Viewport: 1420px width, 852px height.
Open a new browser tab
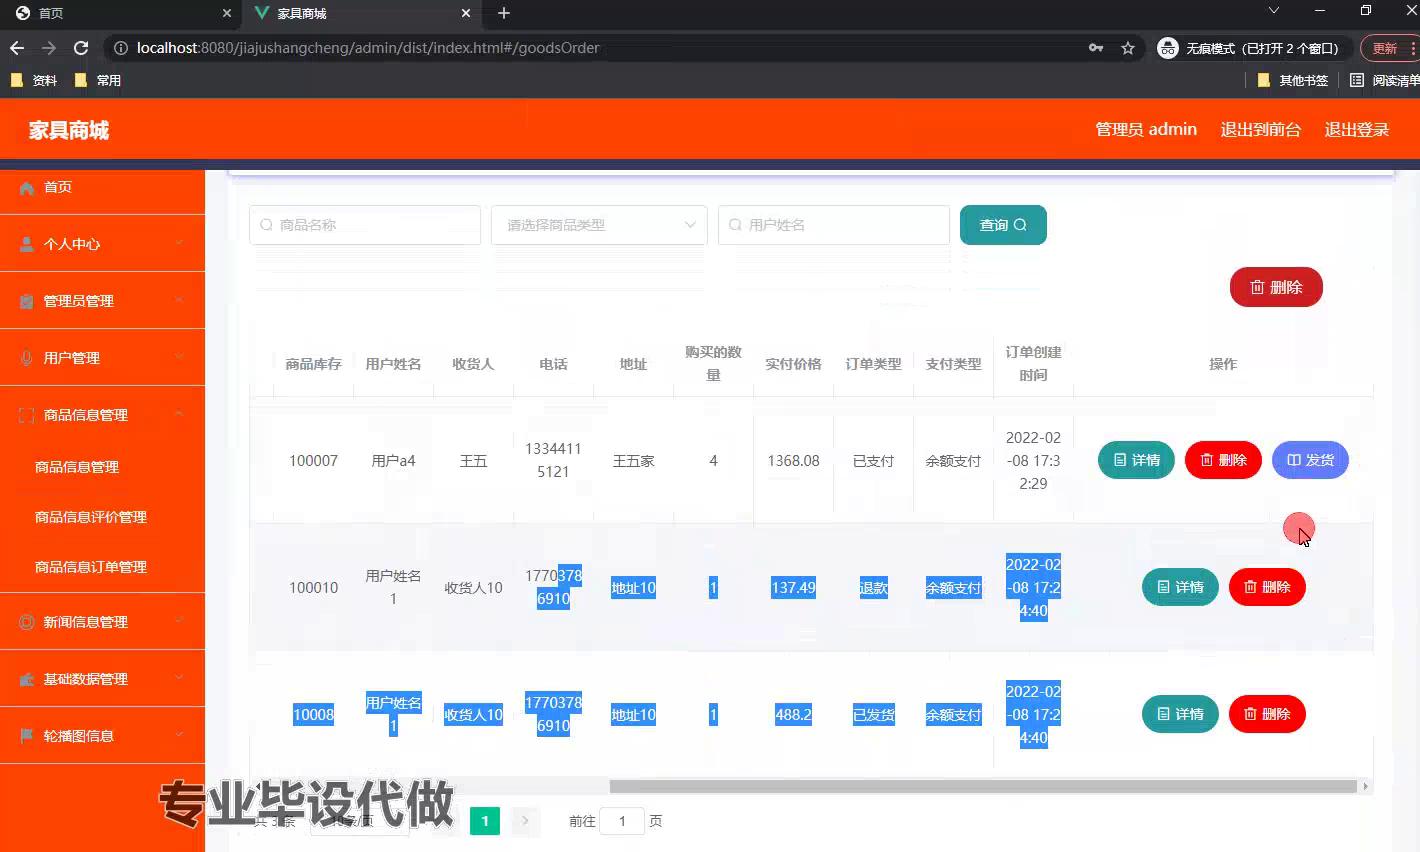tap(504, 13)
